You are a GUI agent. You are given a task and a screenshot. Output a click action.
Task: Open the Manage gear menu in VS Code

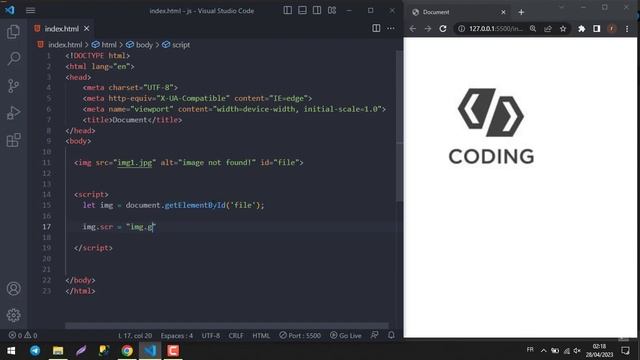pyautogui.click(x=13, y=315)
